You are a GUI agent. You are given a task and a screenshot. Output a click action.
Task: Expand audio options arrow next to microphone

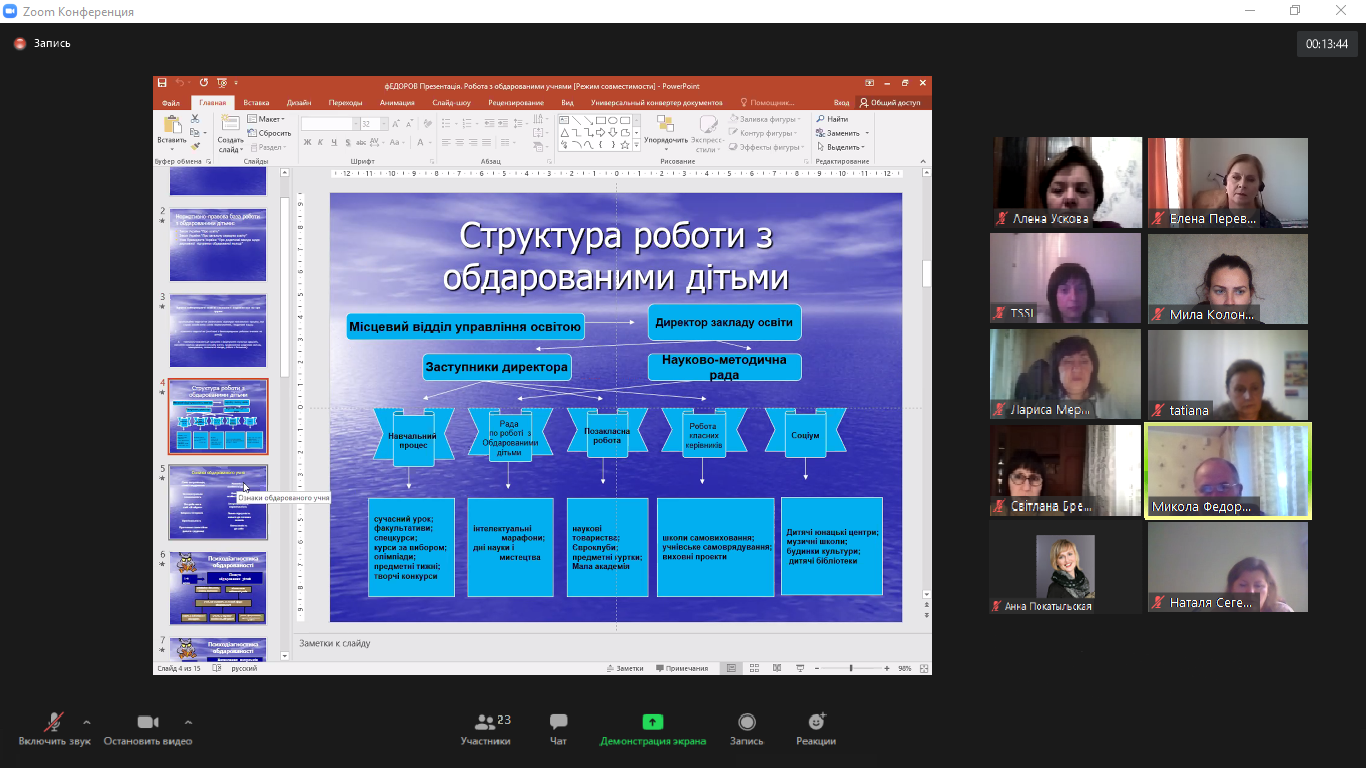(87, 722)
